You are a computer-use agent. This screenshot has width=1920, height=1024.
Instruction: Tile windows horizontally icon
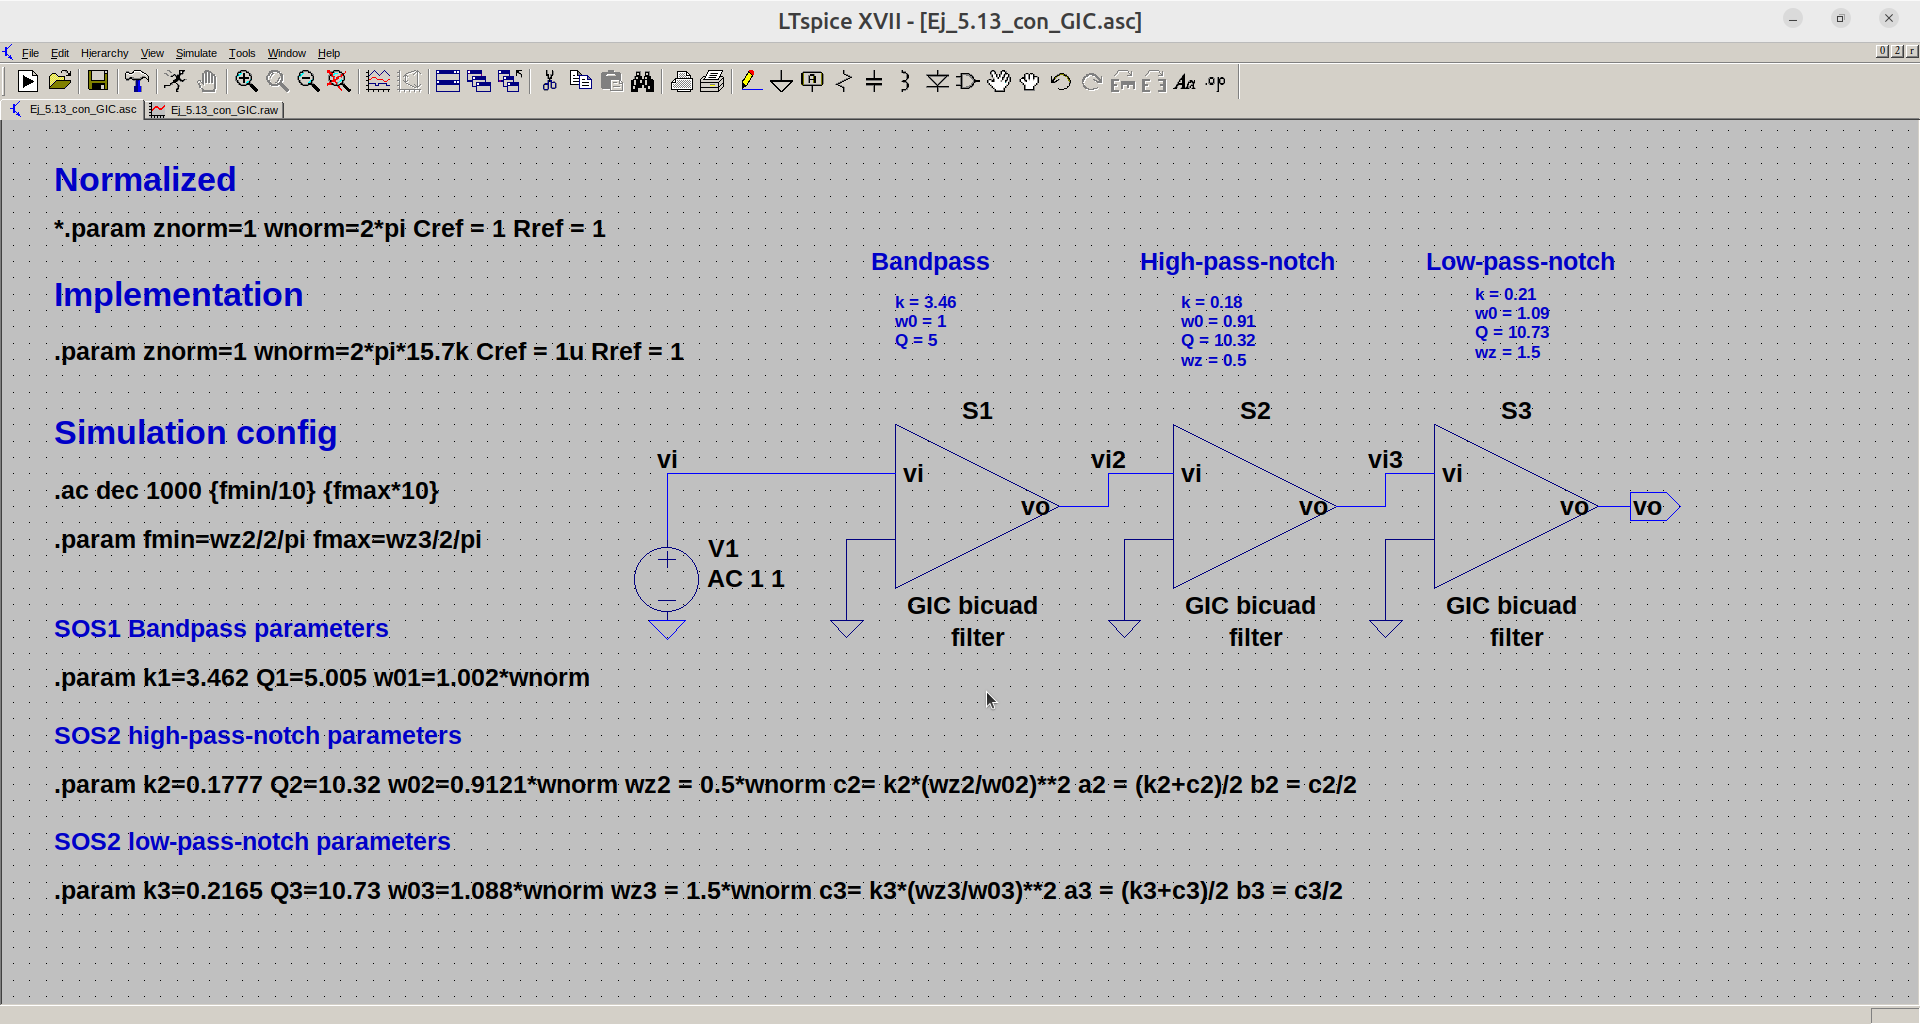coord(448,82)
